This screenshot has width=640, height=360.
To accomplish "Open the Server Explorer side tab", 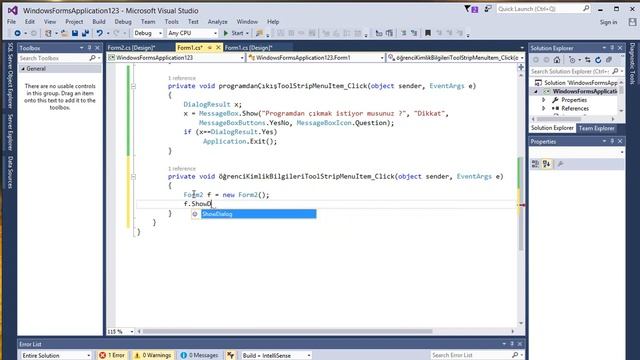I will point(10,132).
